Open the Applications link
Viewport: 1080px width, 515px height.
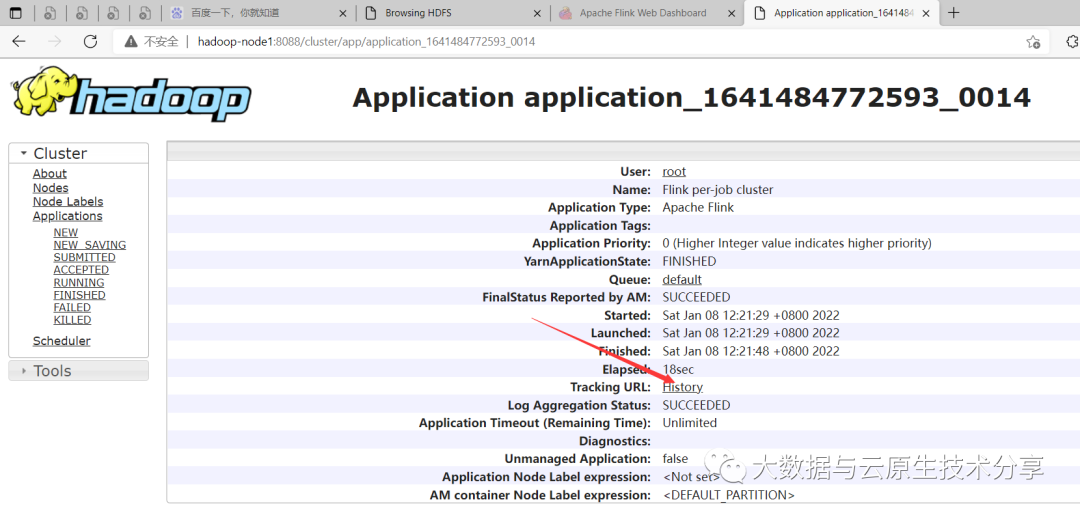coord(68,216)
